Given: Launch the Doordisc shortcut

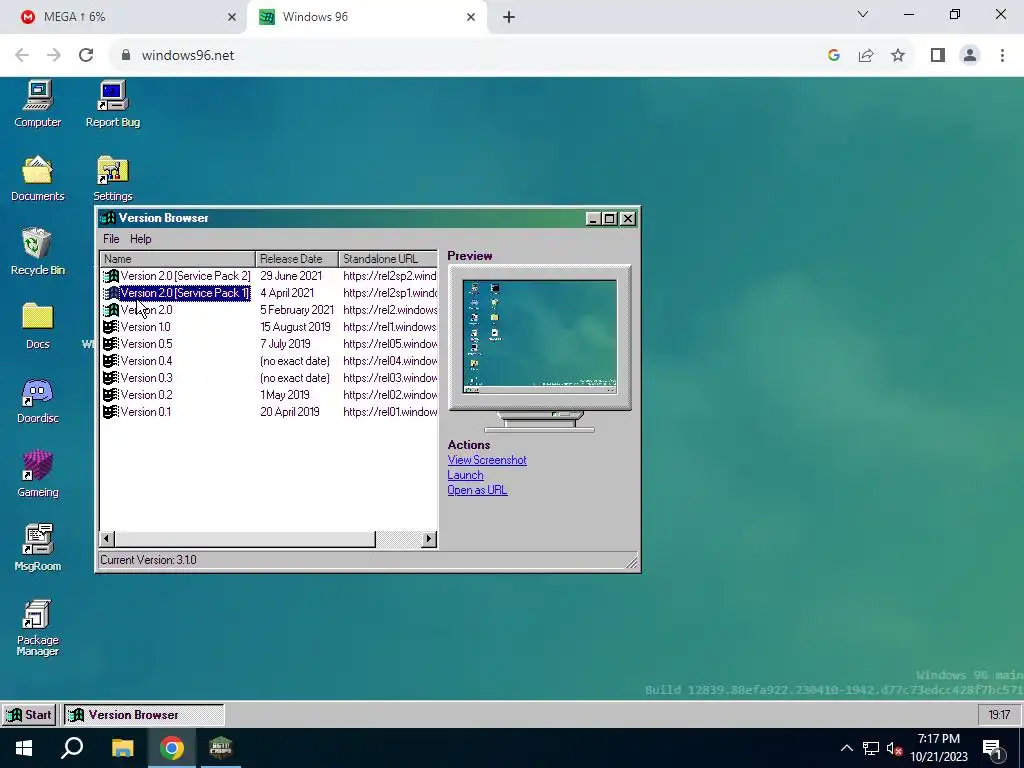Looking at the screenshot, I should (37, 401).
